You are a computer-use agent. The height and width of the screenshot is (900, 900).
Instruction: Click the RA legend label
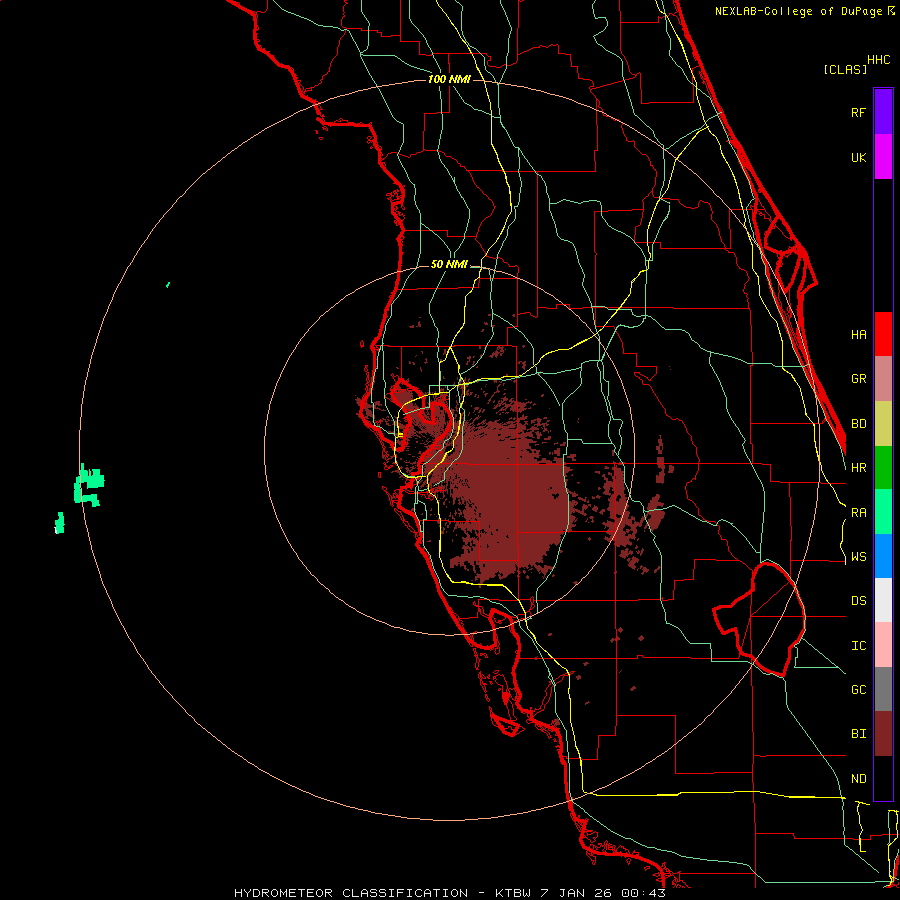click(x=858, y=513)
